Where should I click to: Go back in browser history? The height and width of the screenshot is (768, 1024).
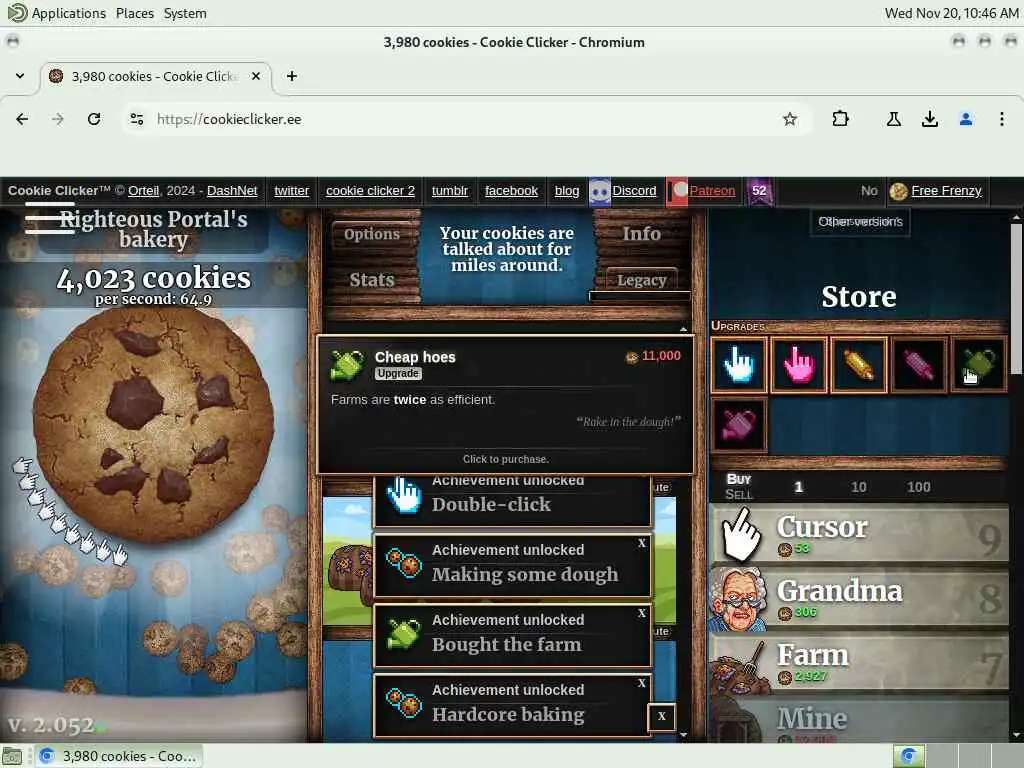(22, 119)
